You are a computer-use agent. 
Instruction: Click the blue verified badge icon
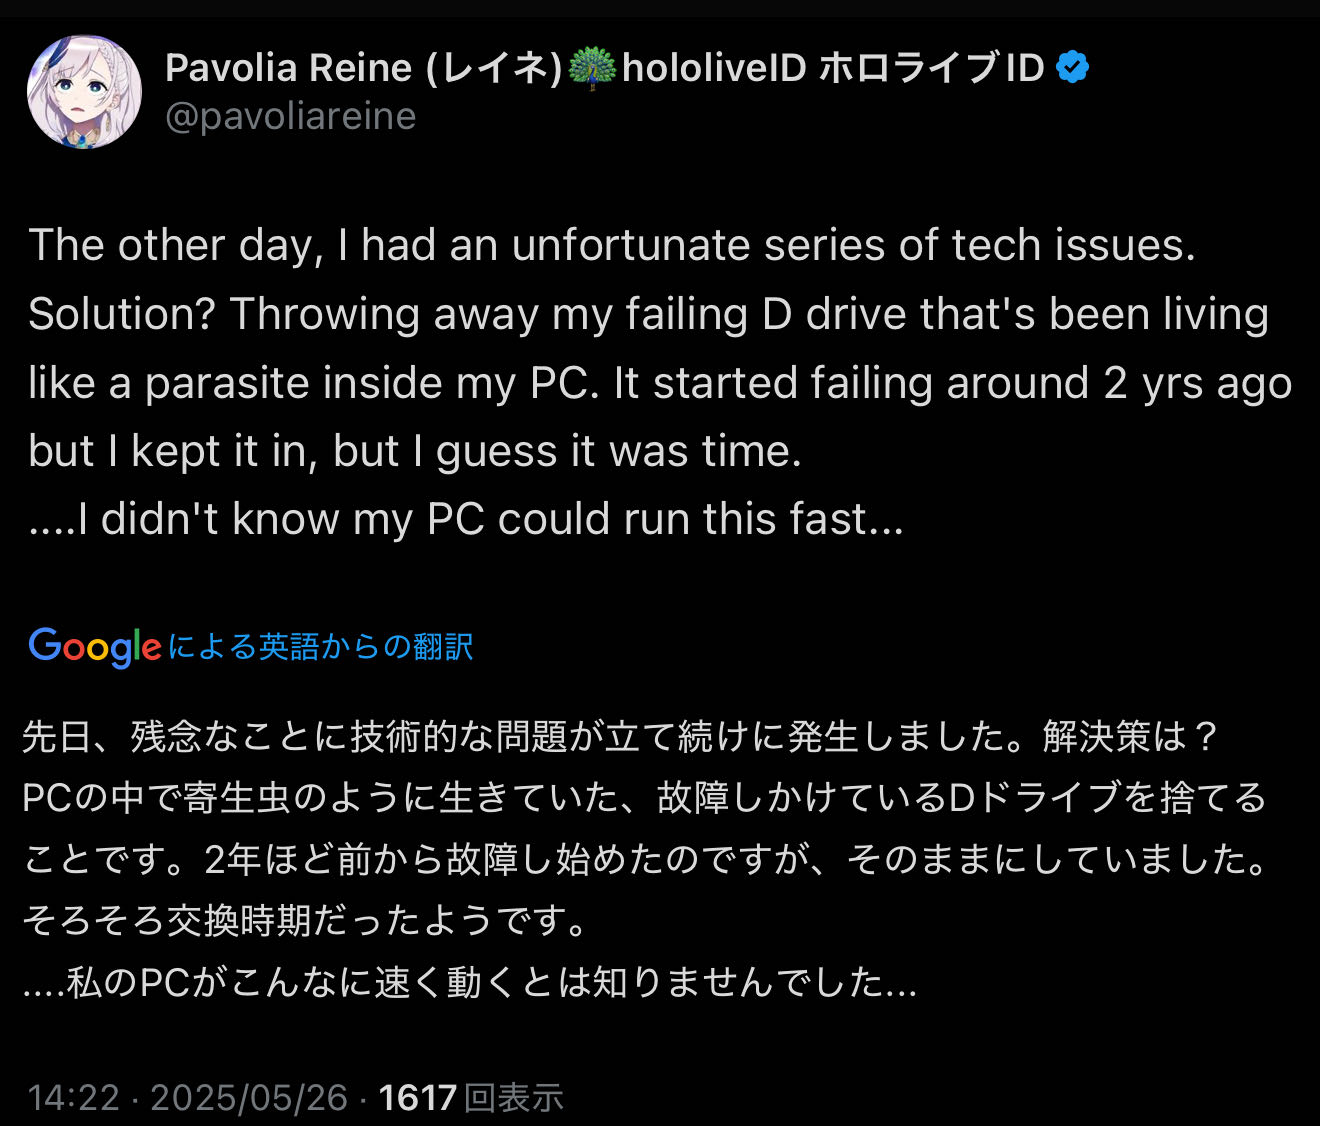[1072, 68]
